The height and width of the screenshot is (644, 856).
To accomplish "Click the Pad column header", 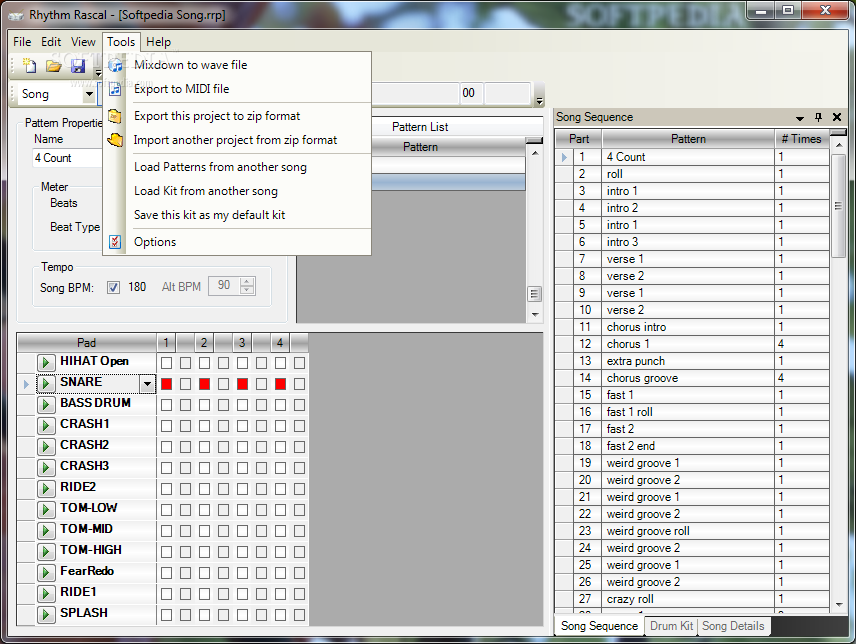I will [86, 343].
